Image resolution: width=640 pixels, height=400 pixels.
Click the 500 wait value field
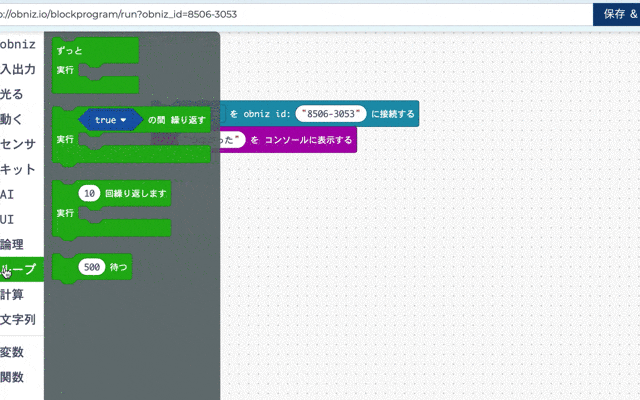coord(92,267)
